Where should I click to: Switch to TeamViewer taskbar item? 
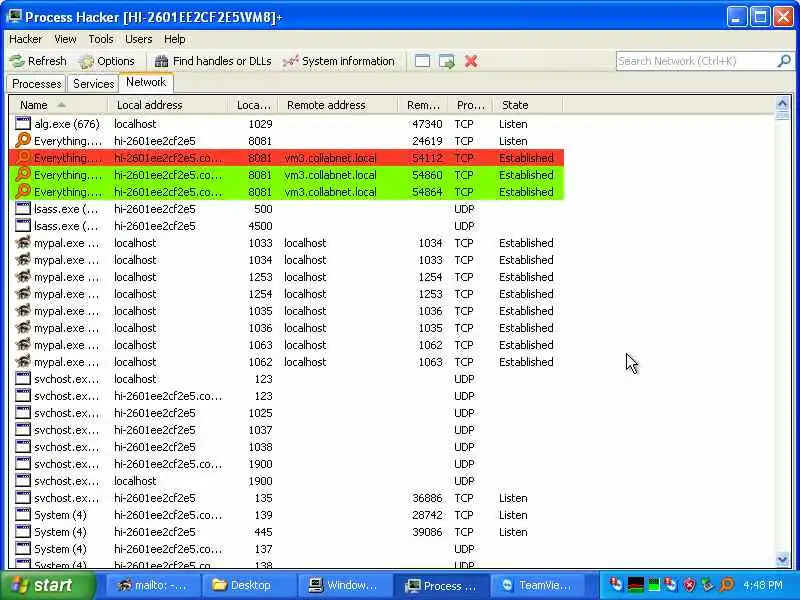pyautogui.click(x=537, y=585)
